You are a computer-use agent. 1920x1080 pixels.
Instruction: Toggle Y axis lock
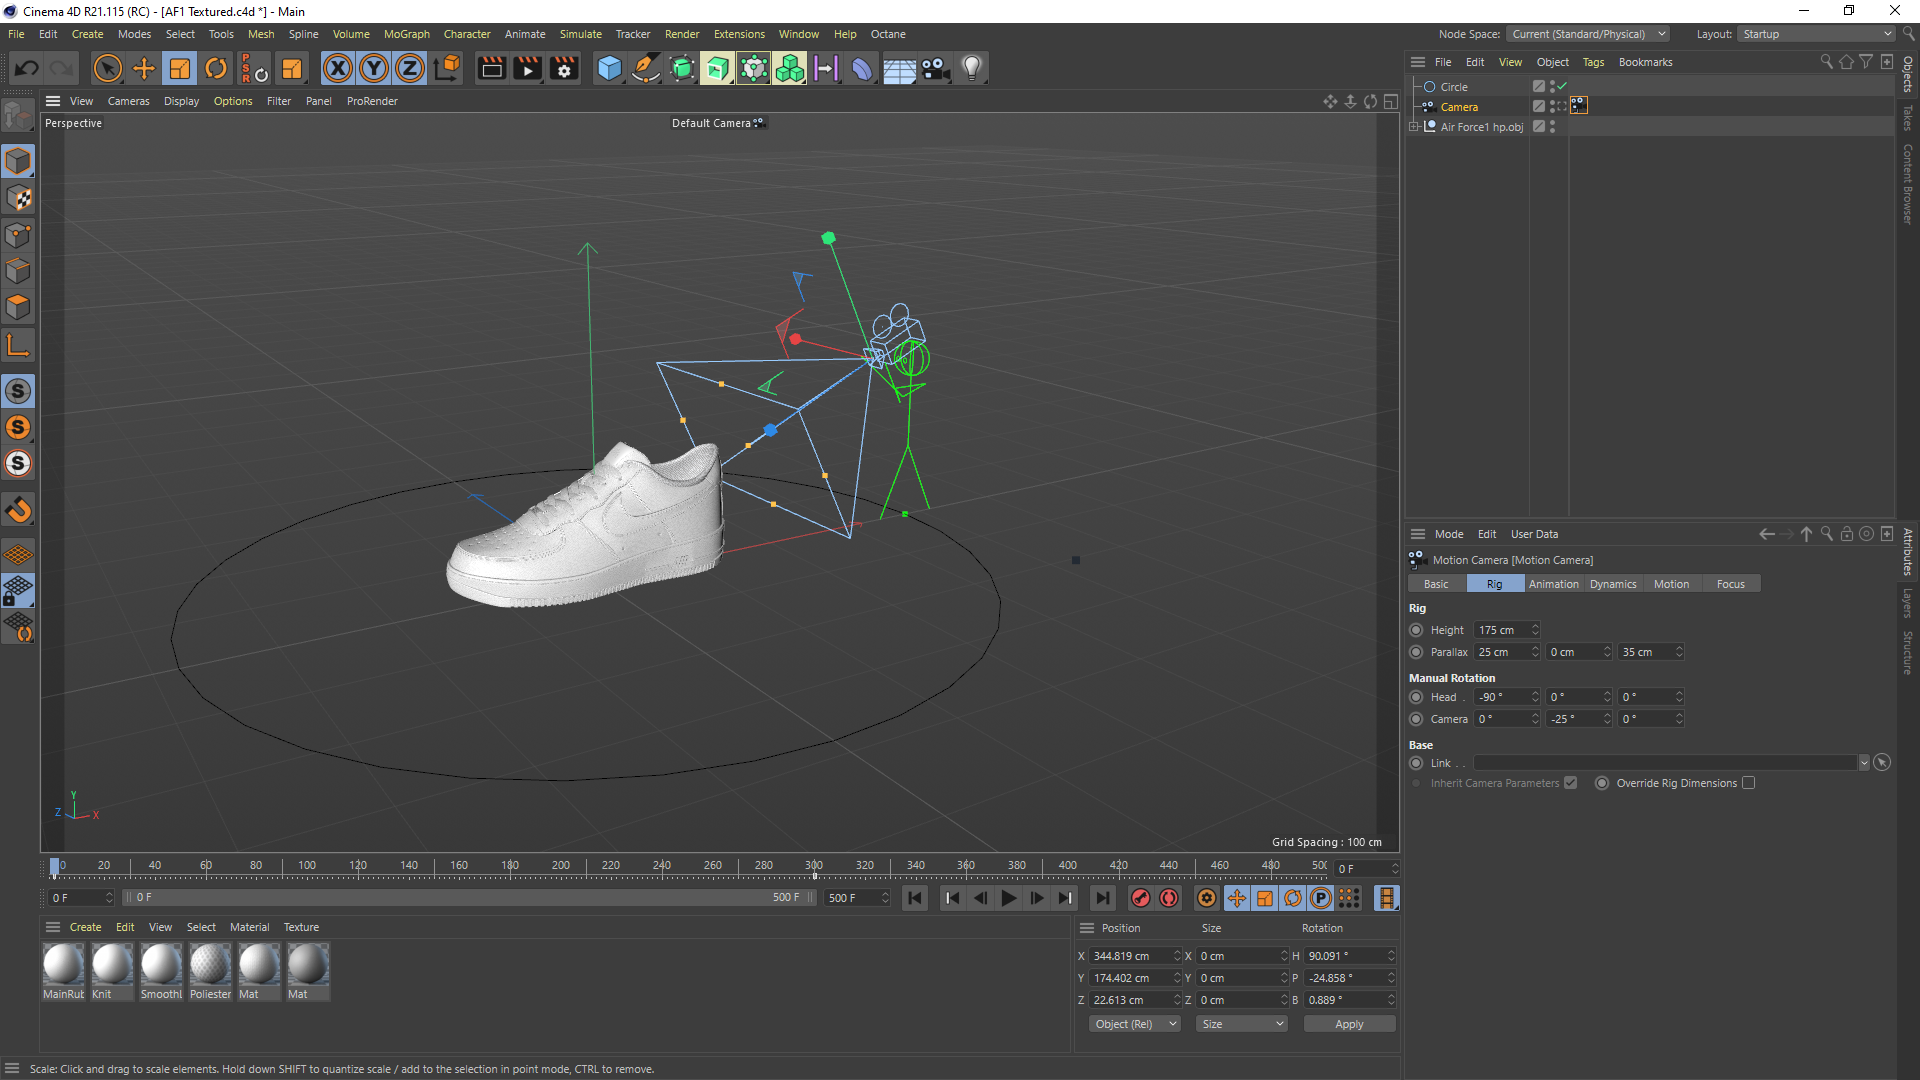374,68
